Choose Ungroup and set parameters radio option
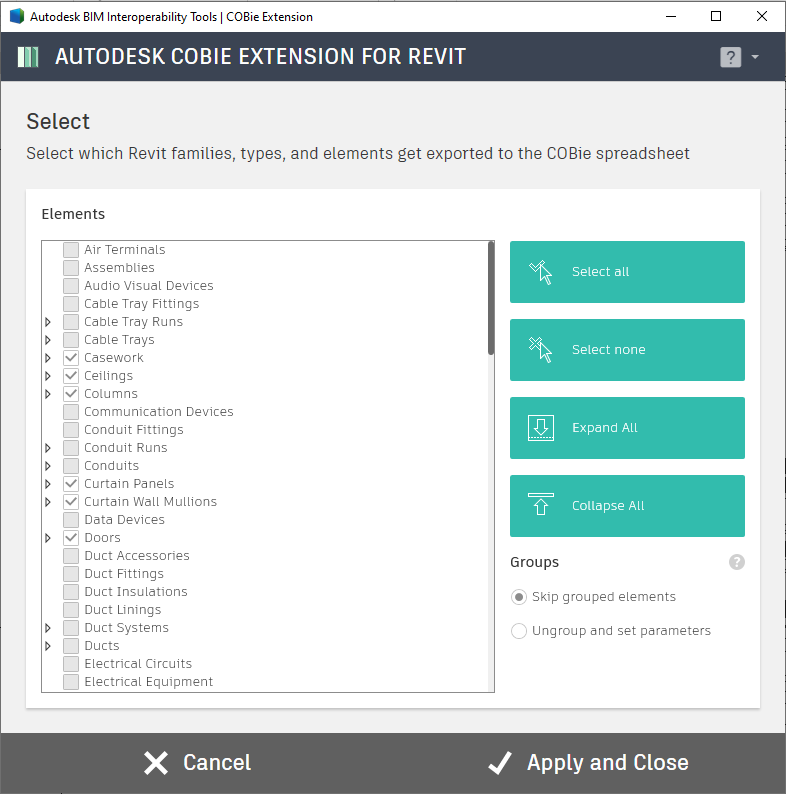The width and height of the screenshot is (786, 794). tap(519, 631)
